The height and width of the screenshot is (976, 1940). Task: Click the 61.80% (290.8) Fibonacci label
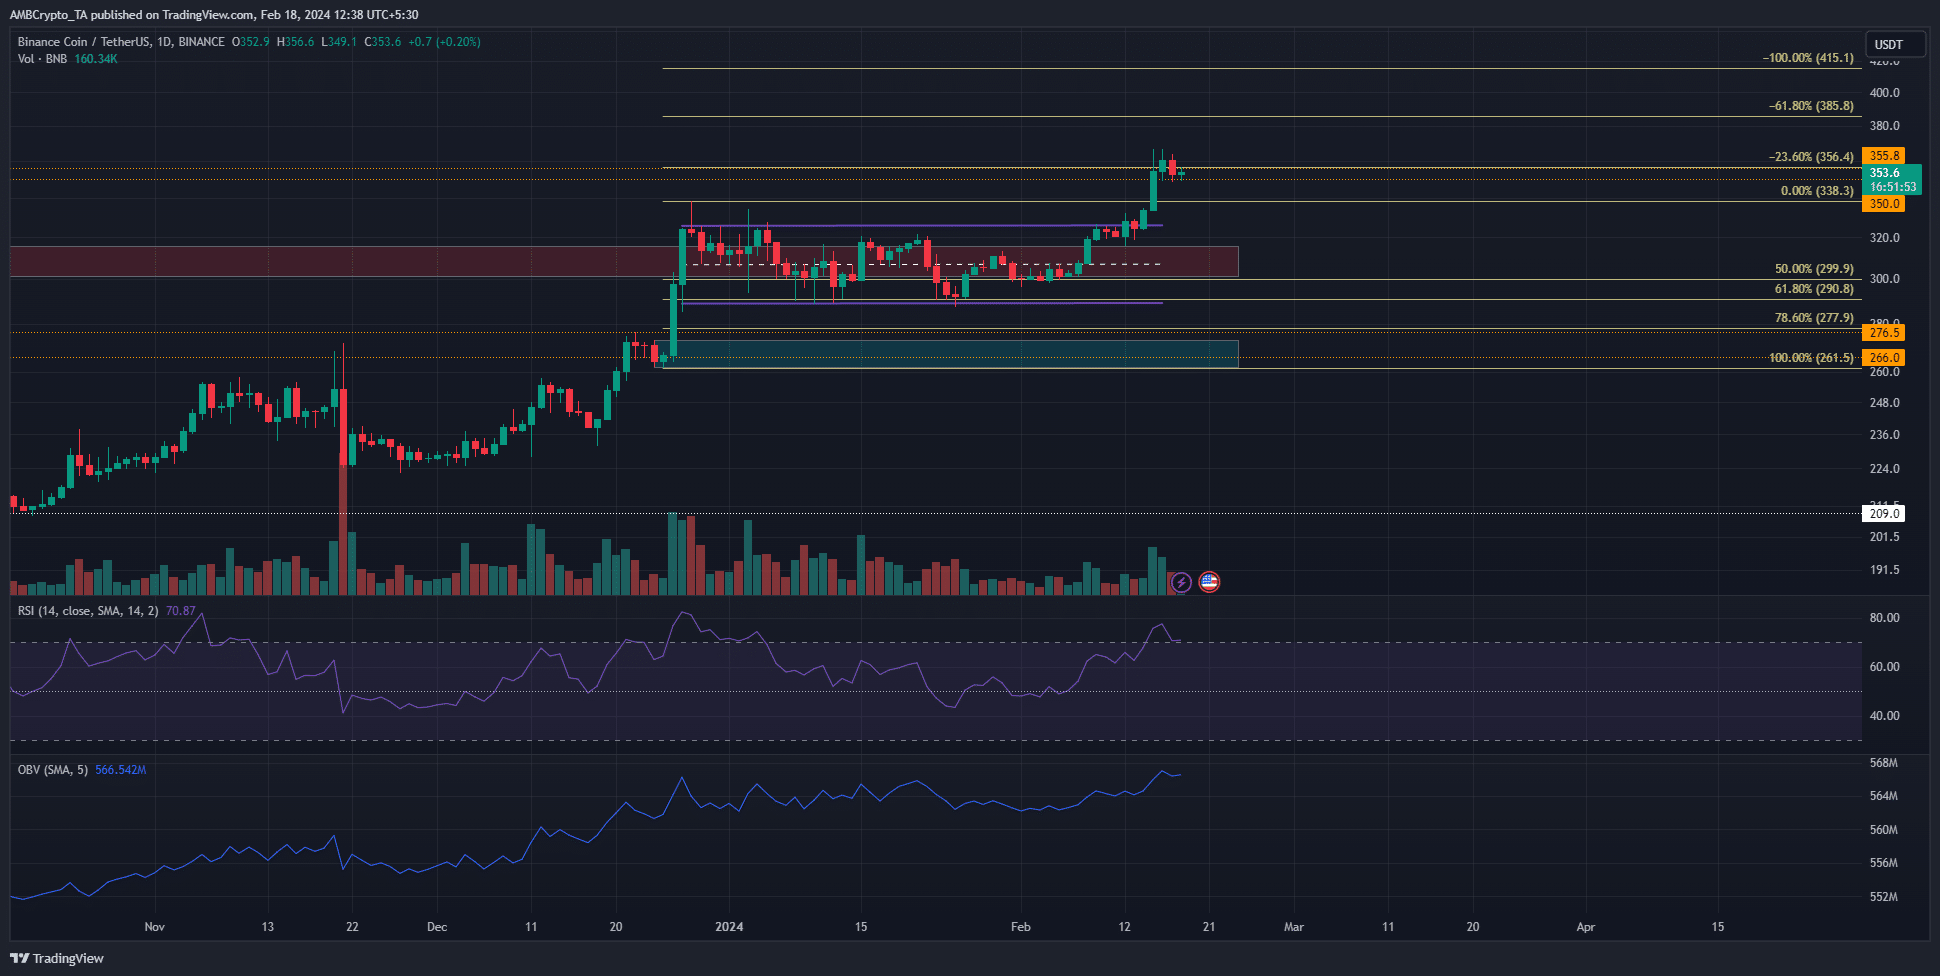coord(1814,289)
